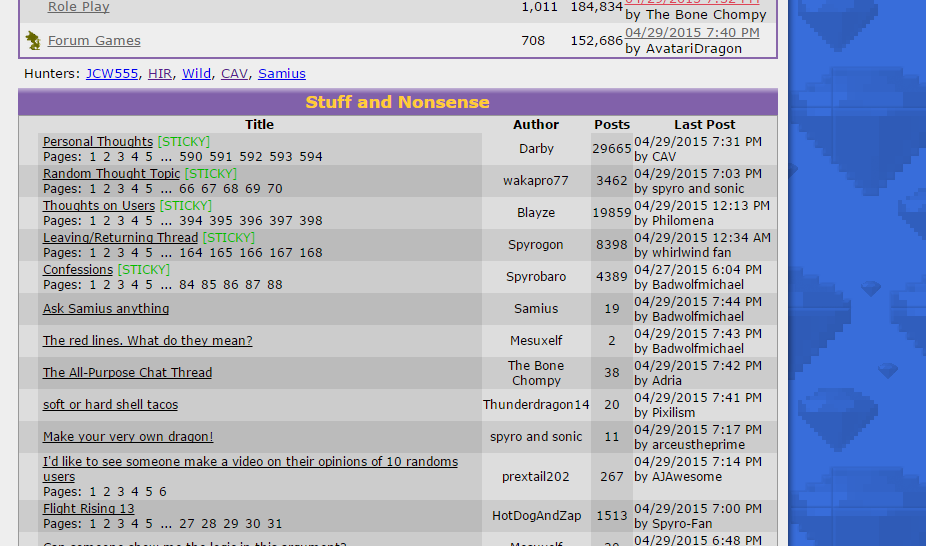Viewport: 926px width, 546px height.
Task: Go to page 398 of Thoughts on Users
Action: (311, 221)
